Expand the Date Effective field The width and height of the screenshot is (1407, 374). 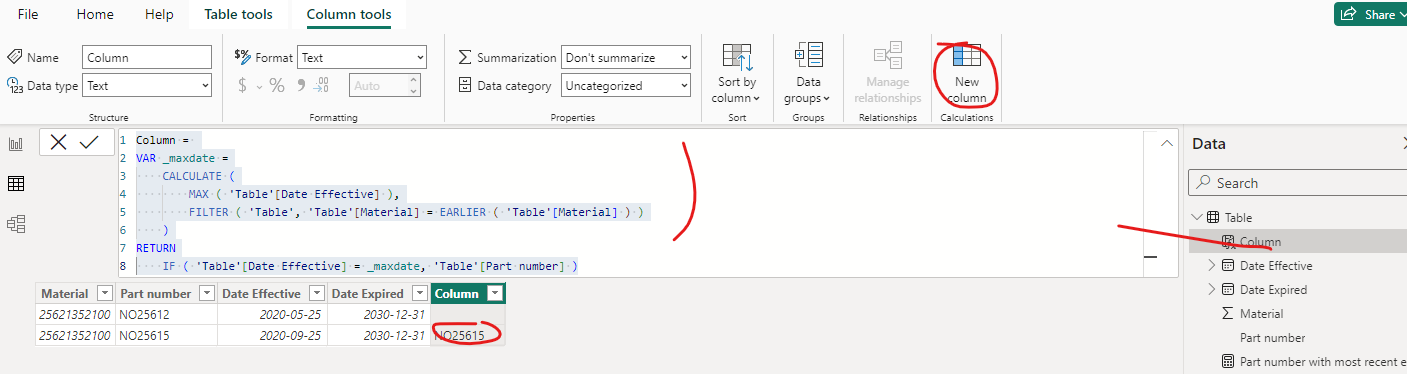[1212, 265]
